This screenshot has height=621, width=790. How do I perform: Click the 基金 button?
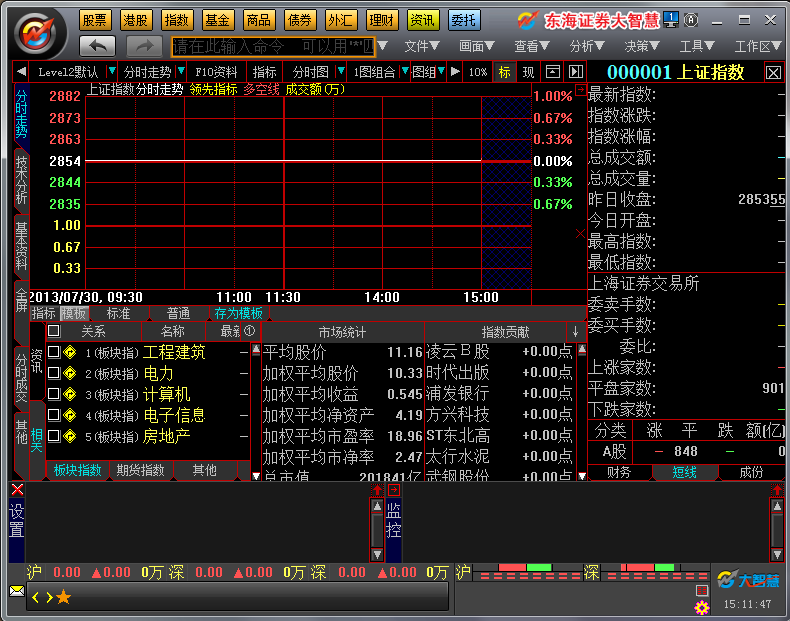click(217, 20)
